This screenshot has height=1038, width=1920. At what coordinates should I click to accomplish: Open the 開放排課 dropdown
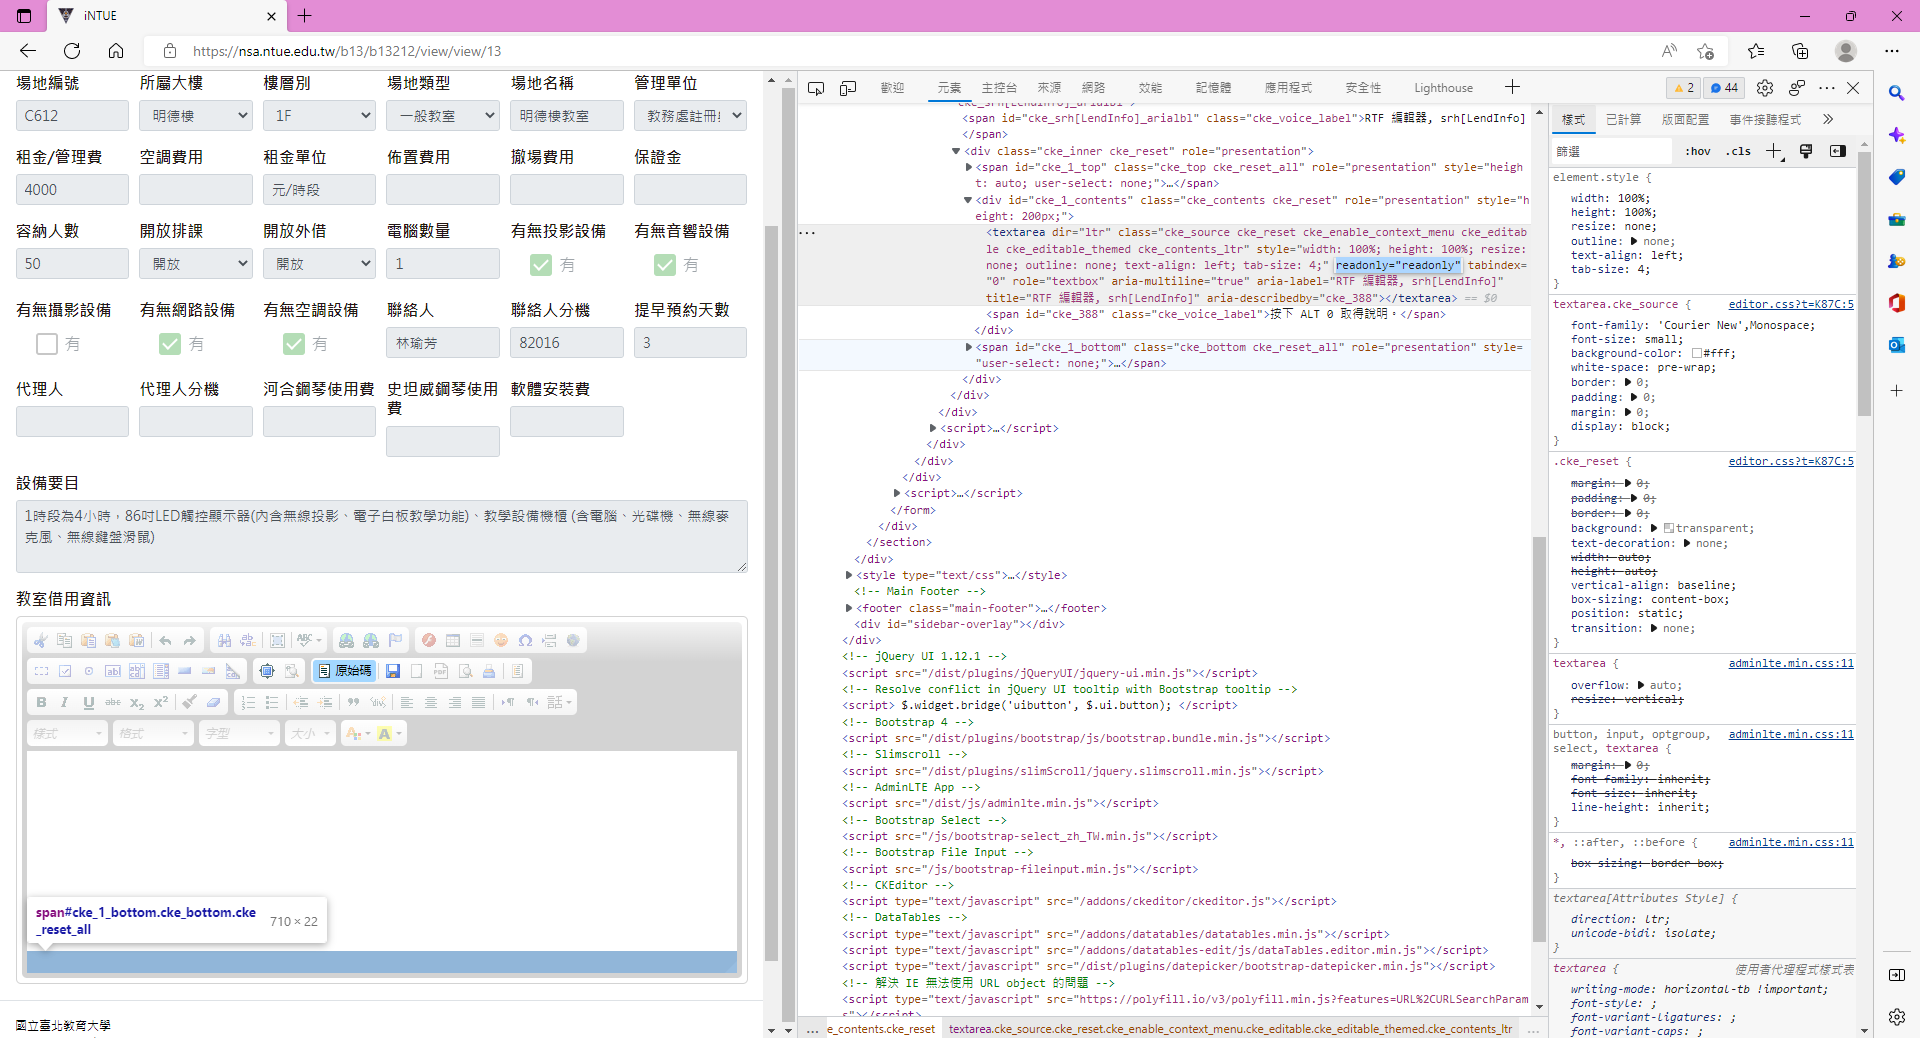pos(196,264)
